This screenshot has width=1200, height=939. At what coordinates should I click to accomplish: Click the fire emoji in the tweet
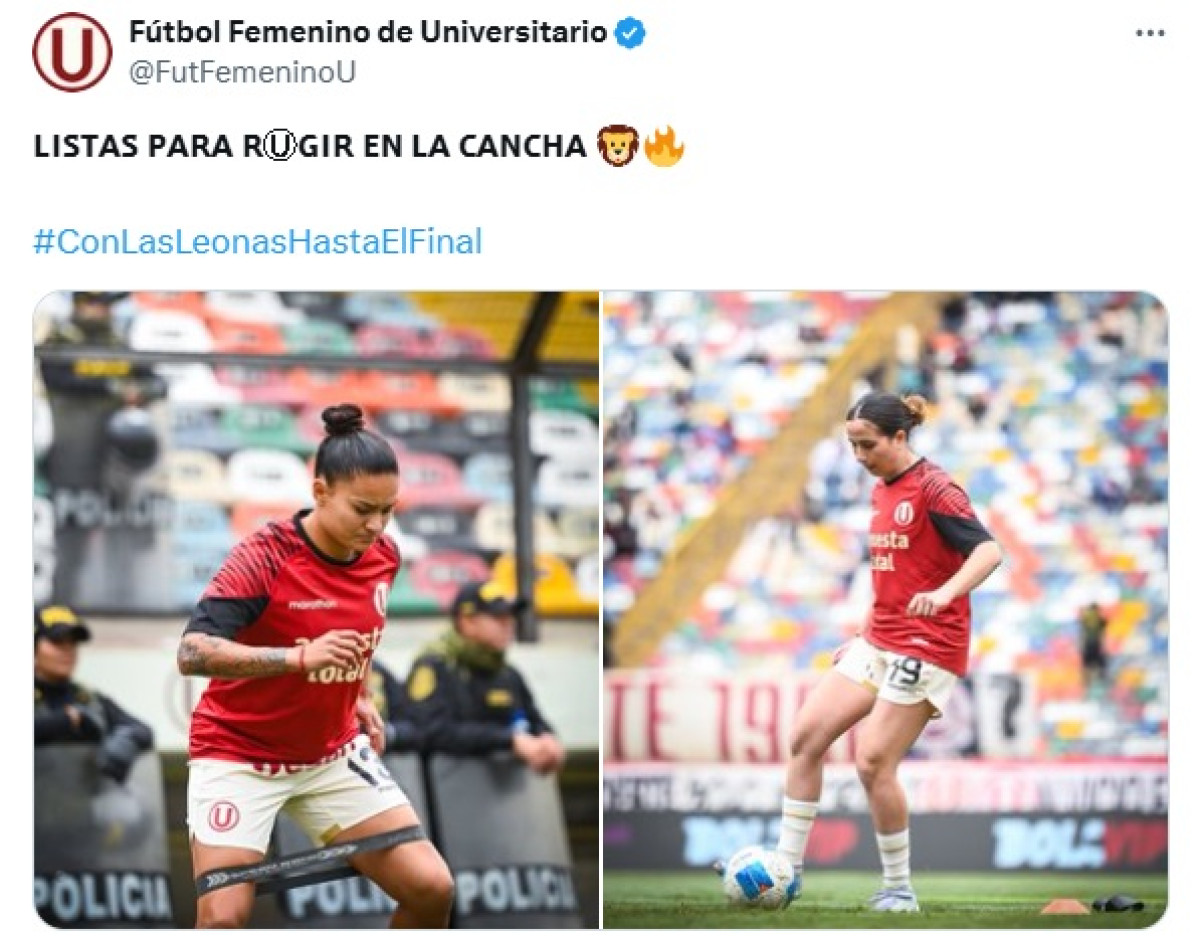(664, 146)
